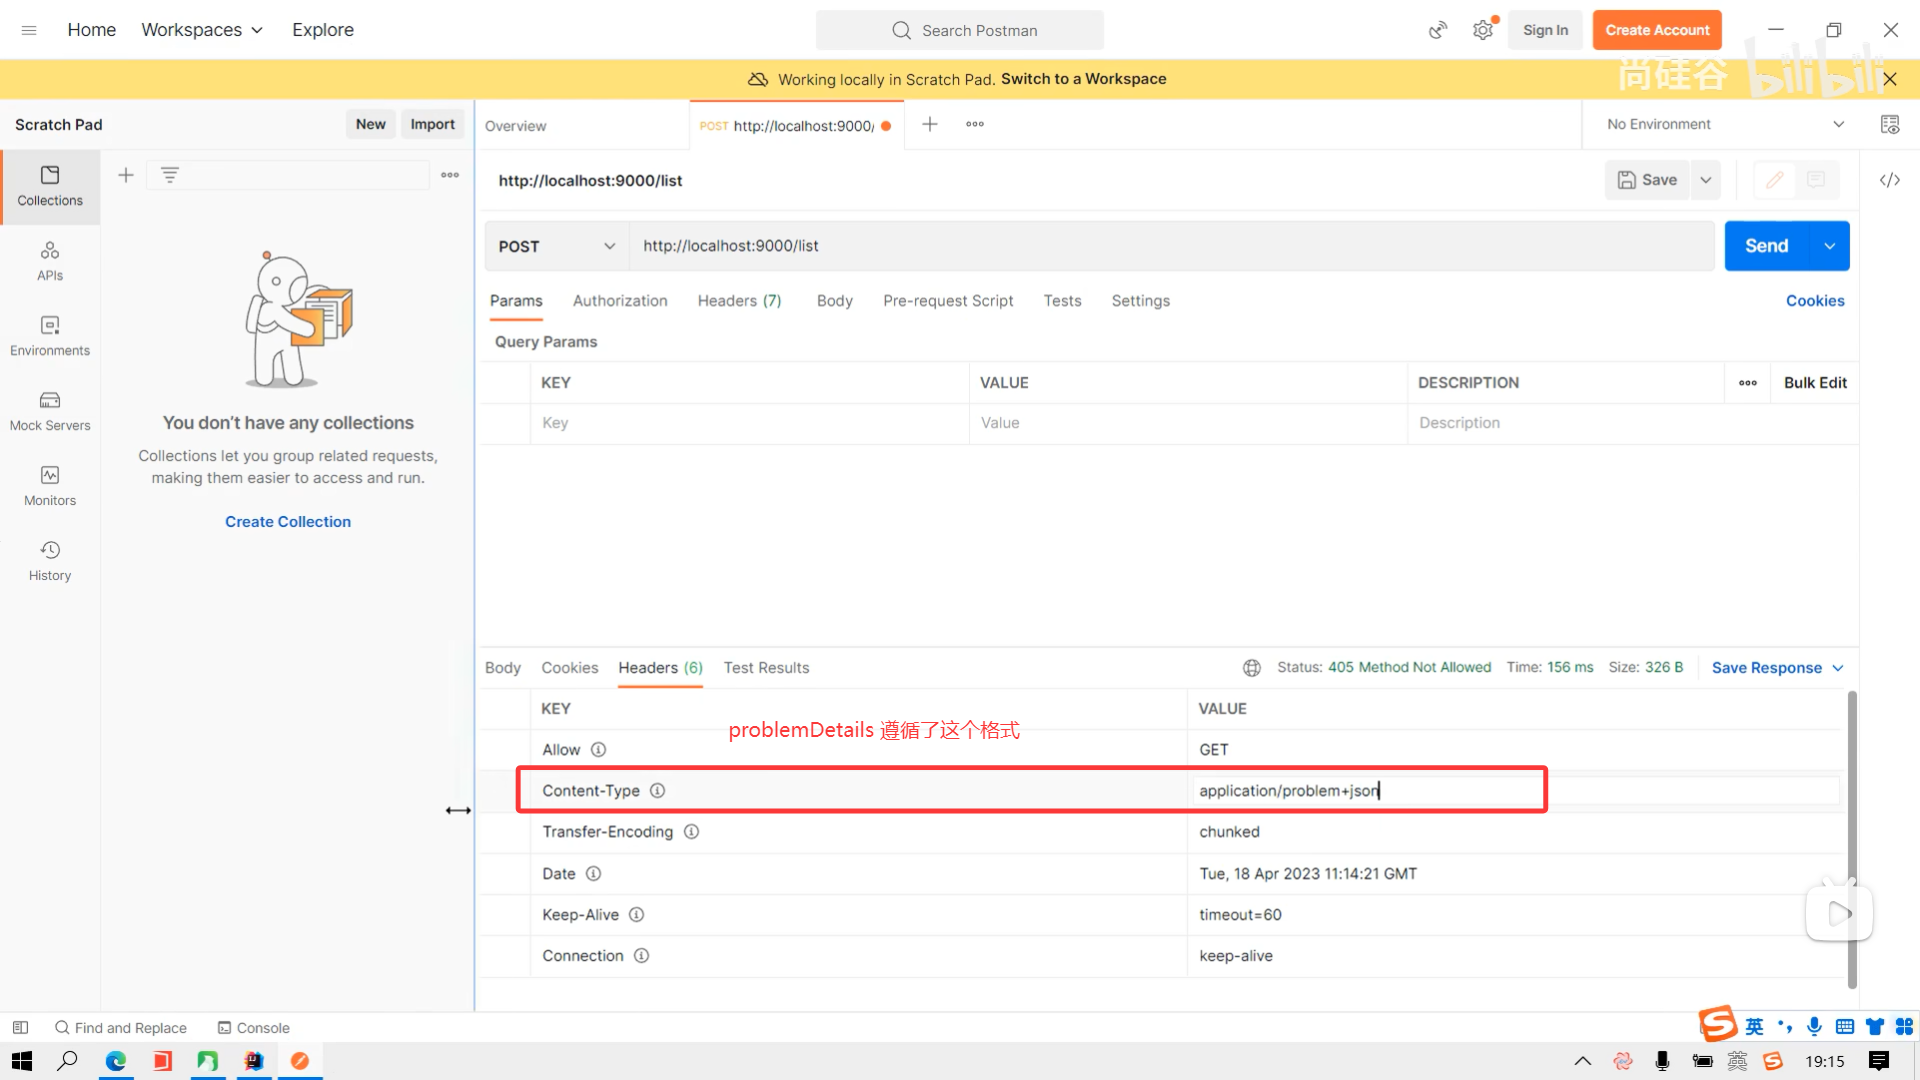Click the Bulk Edit button
The image size is (1920, 1080).
pos(1815,383)
